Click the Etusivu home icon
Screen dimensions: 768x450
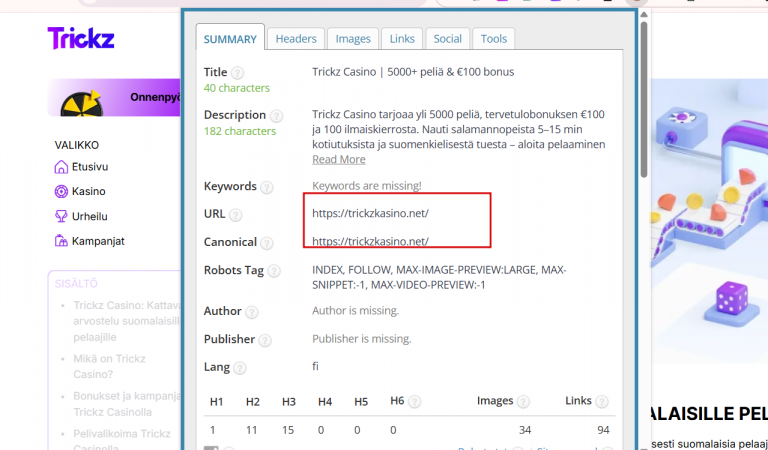61,167
